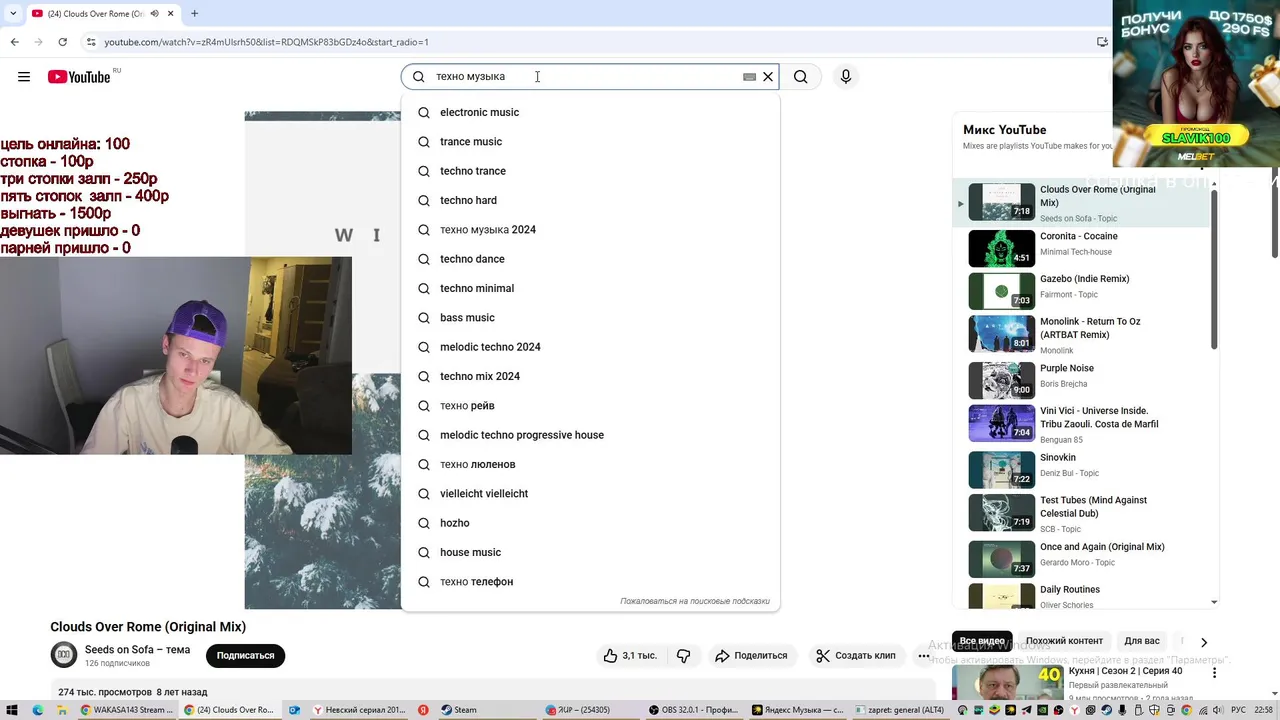Viewport: 1280px width, 720px height.
Task: Reload the page with the refresh icon
Action: click(62, 42)
